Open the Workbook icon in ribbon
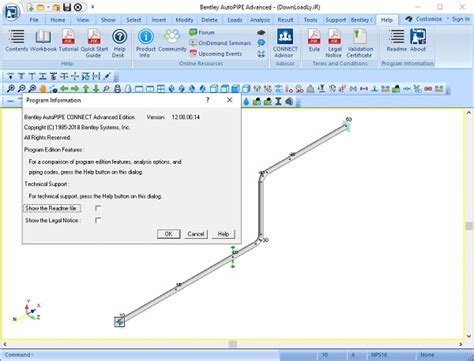 pos(43,40)
